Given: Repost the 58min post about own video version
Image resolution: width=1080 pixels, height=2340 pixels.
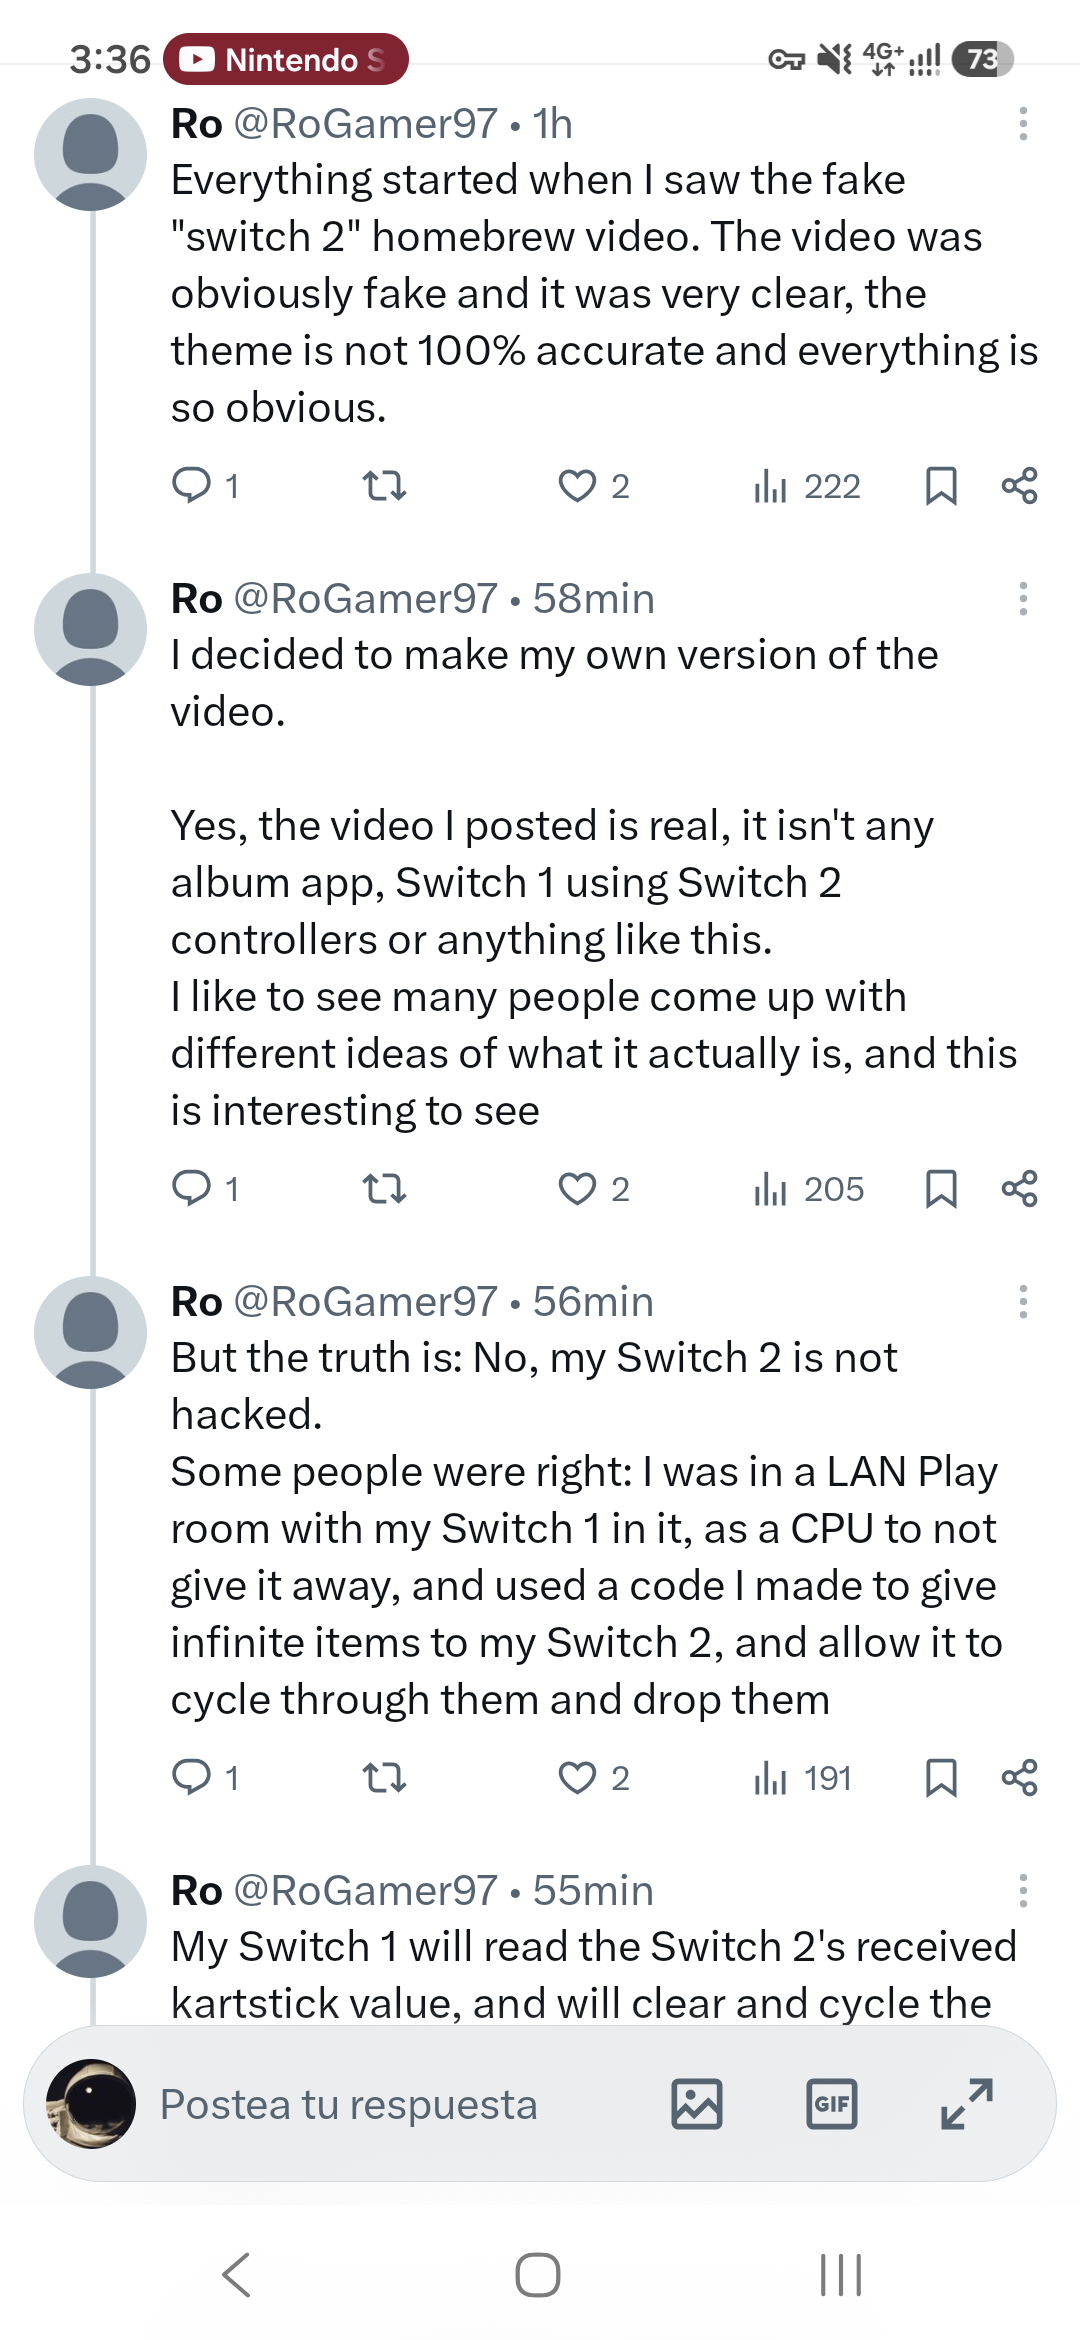Looking at the screenshot, I should [x=383, y=1189].
